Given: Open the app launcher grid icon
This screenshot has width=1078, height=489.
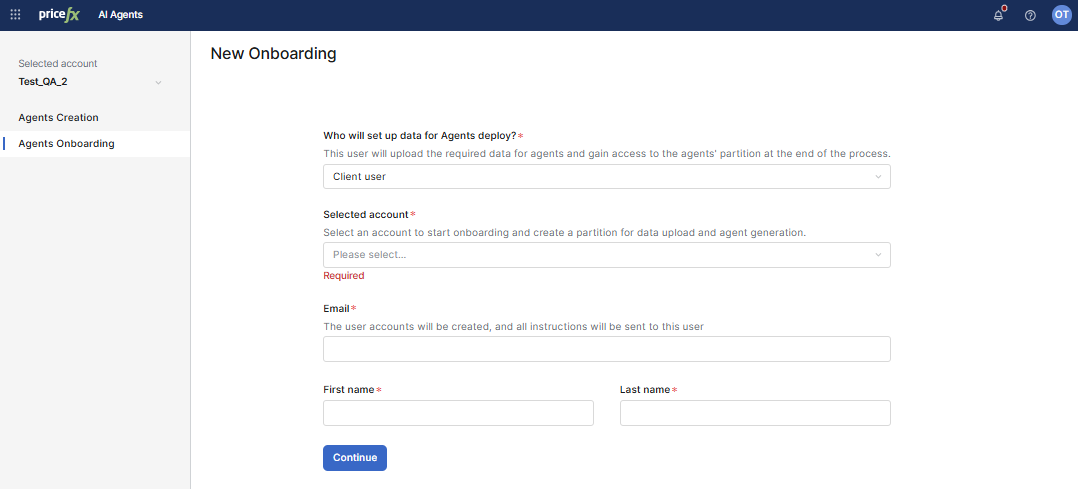Looking at the screenshot, I should coord(15,15).
